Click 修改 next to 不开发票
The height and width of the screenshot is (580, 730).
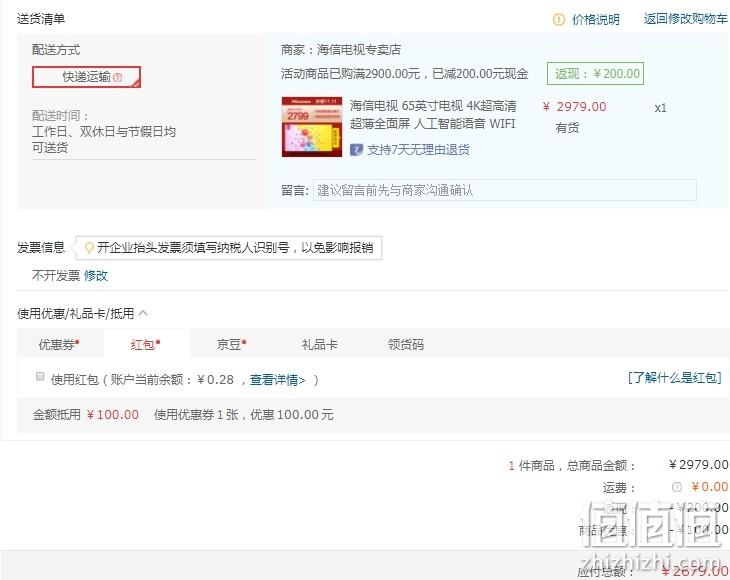click(96, 276)
